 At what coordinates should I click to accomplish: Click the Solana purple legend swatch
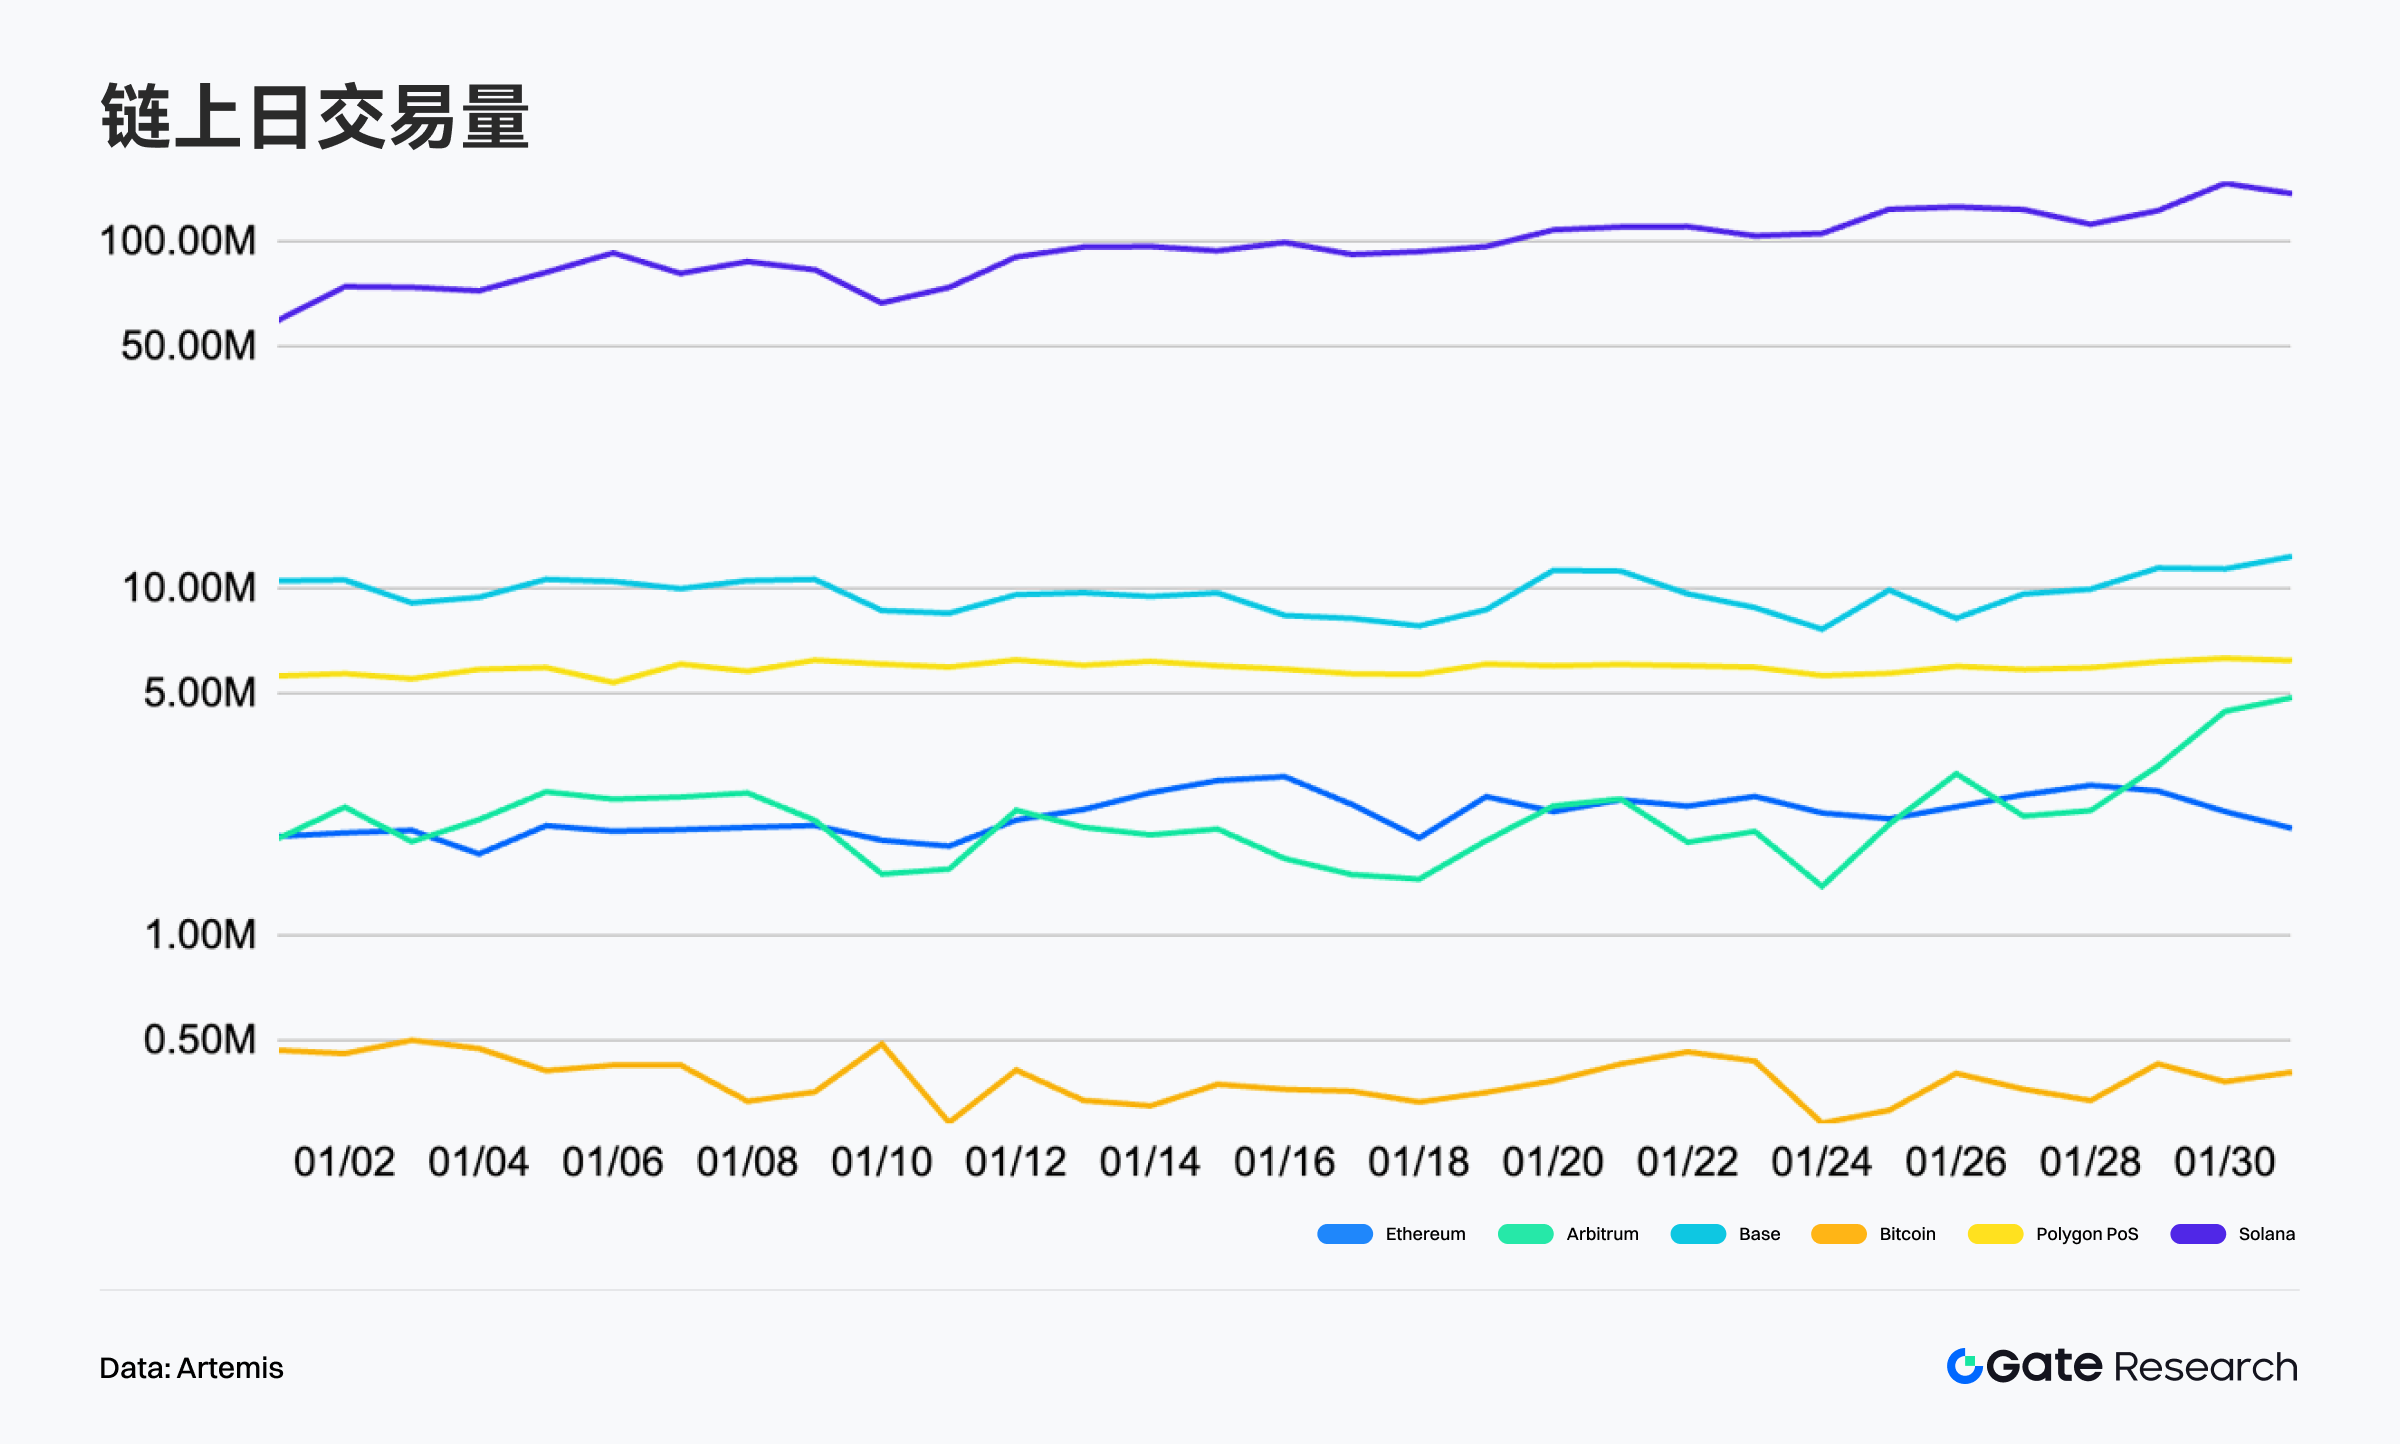[2197, 1234]
